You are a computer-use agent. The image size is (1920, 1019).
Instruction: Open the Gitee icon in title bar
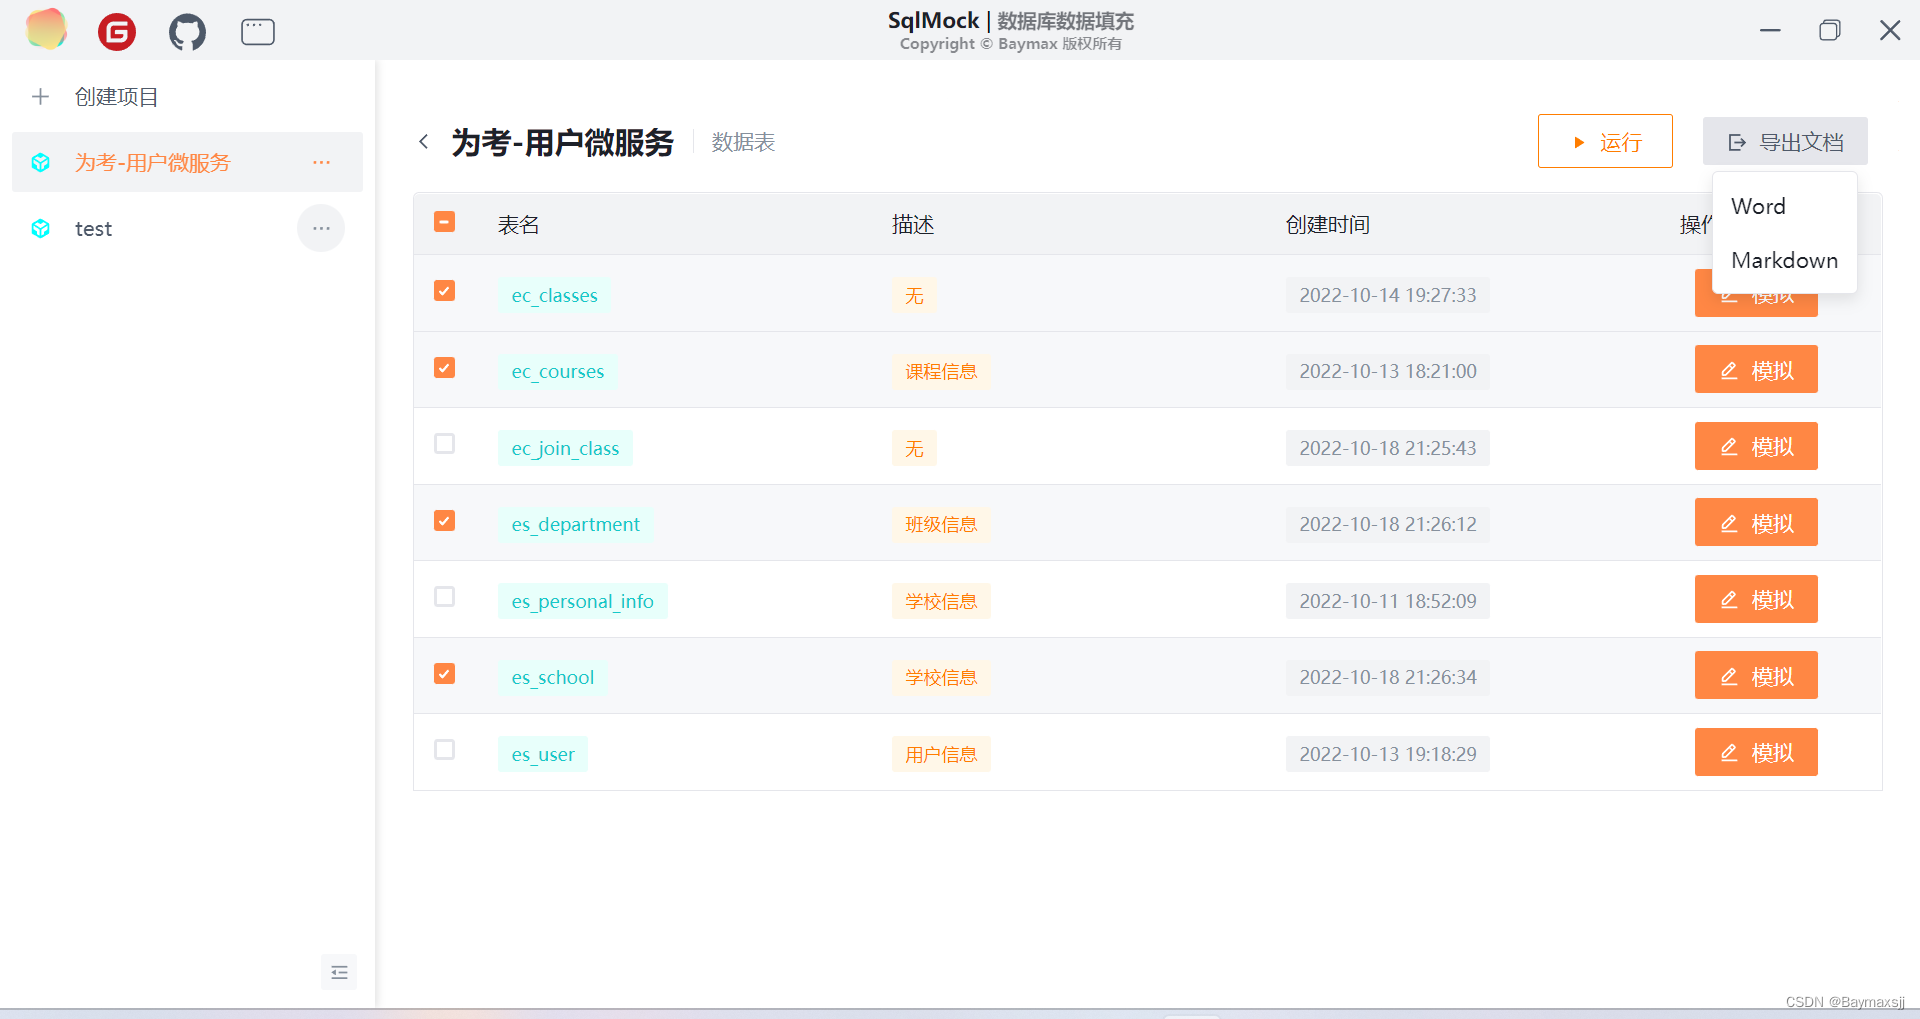click(117, 32)
